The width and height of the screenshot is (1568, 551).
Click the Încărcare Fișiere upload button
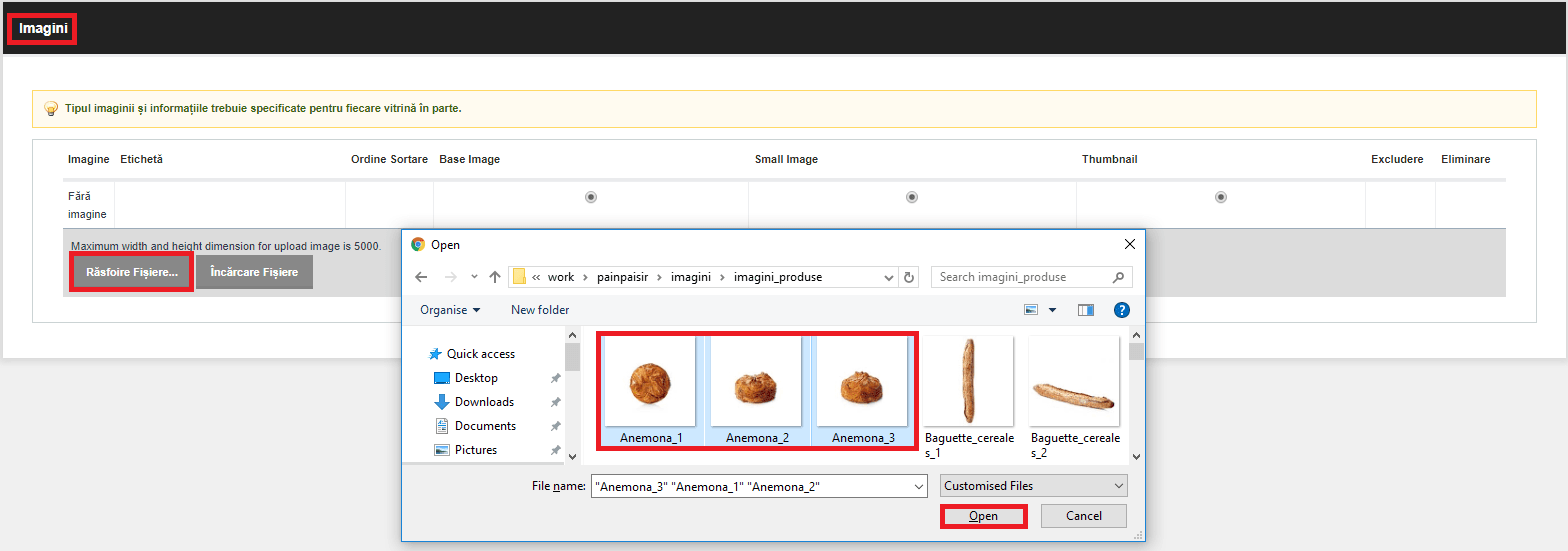tap(254, 272)
